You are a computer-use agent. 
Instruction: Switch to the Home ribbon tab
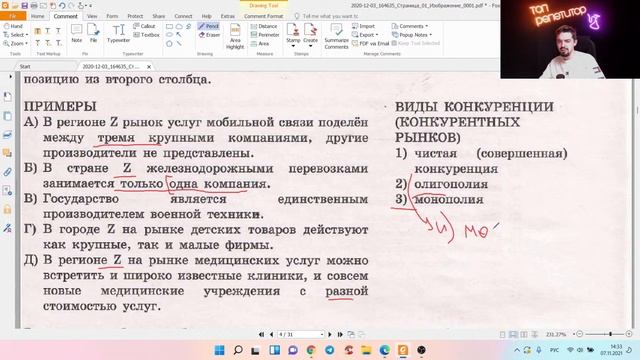pos(38,16)
